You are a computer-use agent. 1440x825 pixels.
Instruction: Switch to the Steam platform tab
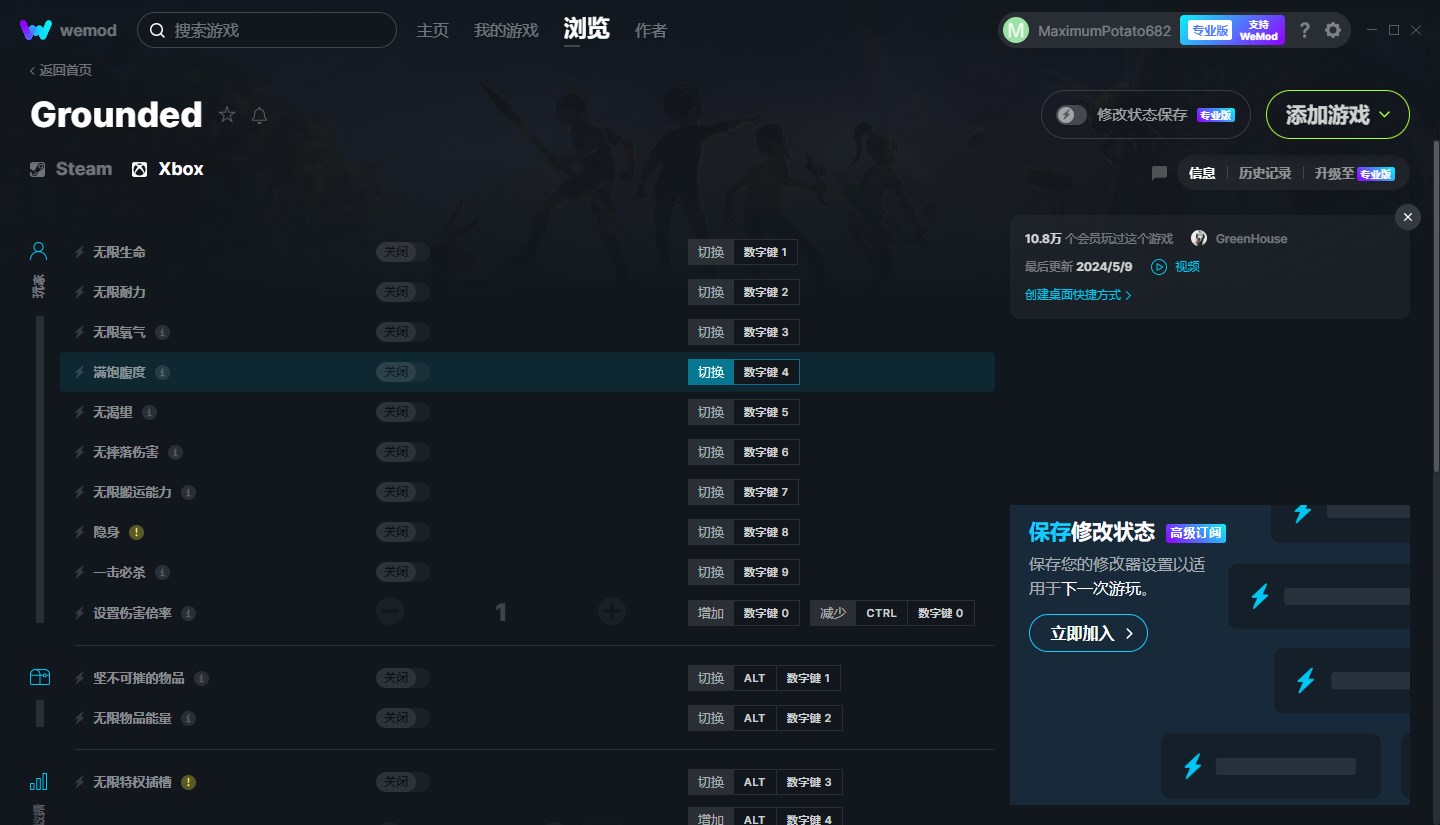71,169
